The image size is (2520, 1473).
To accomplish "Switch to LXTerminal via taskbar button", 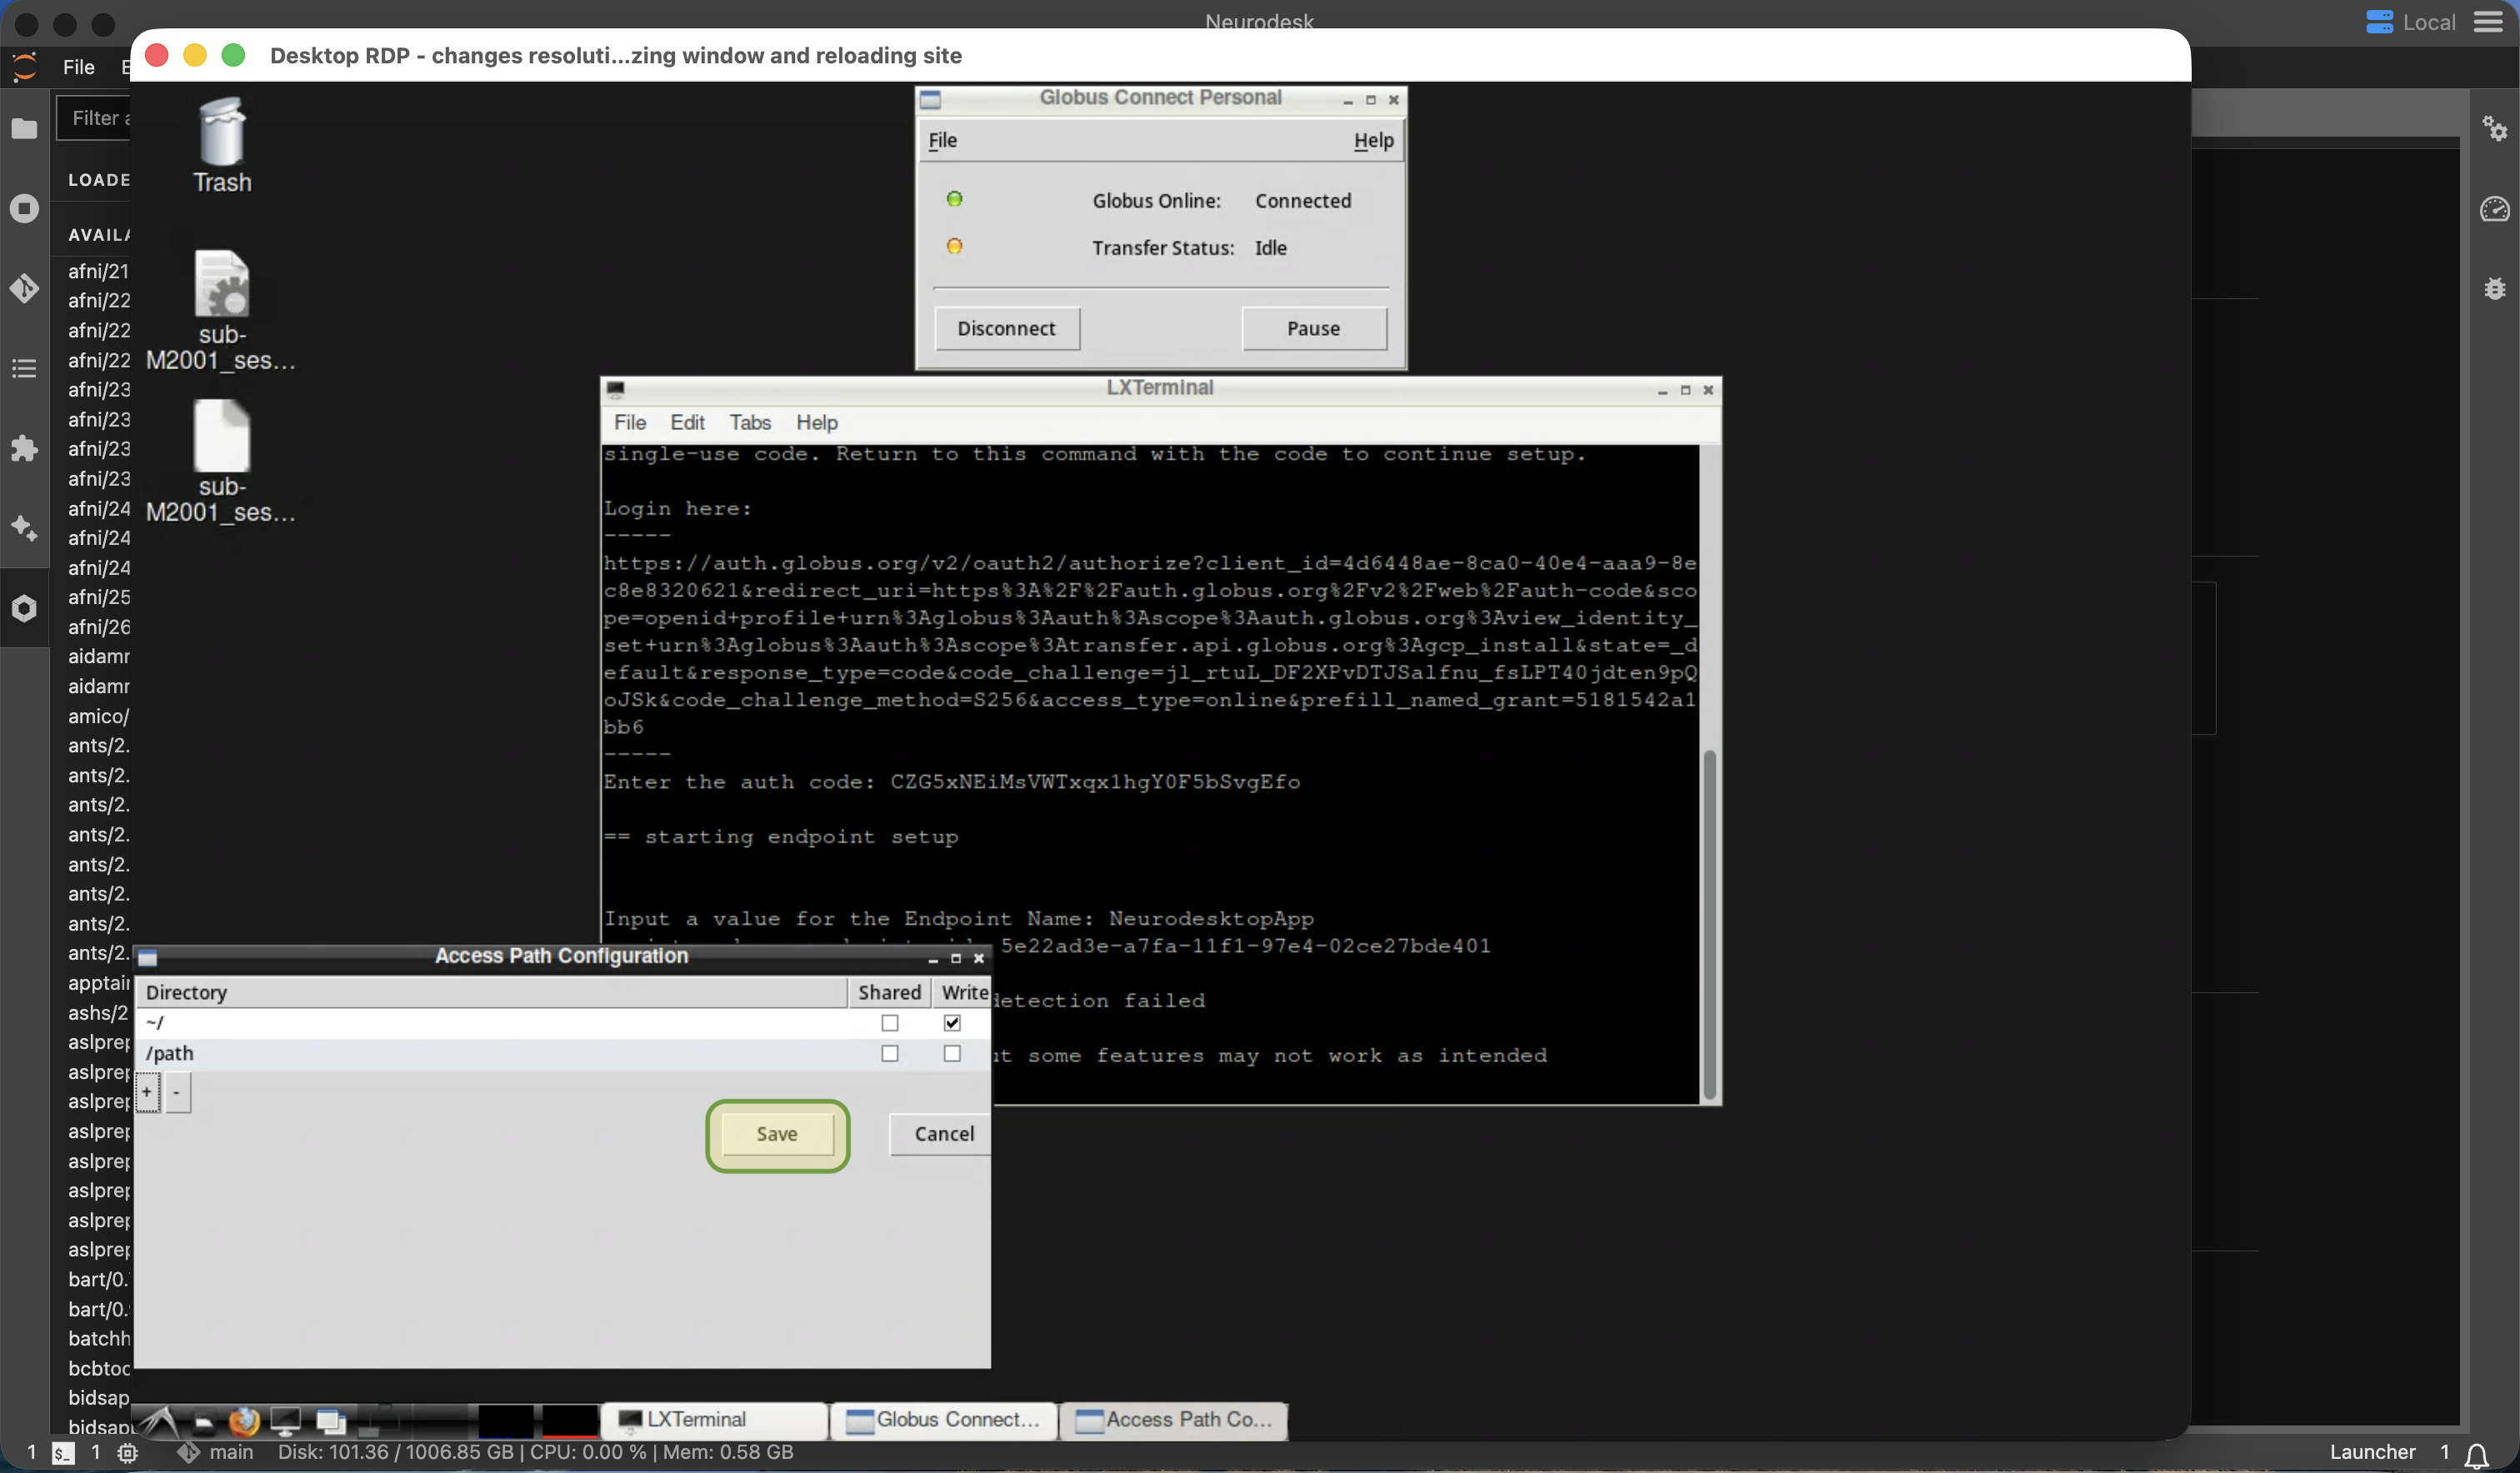I will point(714,1420).
